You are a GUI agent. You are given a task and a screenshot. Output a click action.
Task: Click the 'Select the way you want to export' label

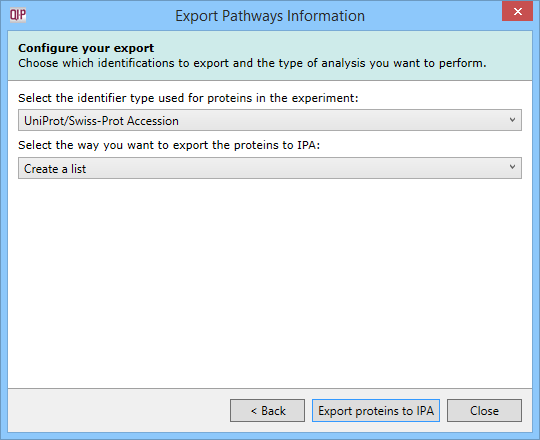(x=169, y=145)
